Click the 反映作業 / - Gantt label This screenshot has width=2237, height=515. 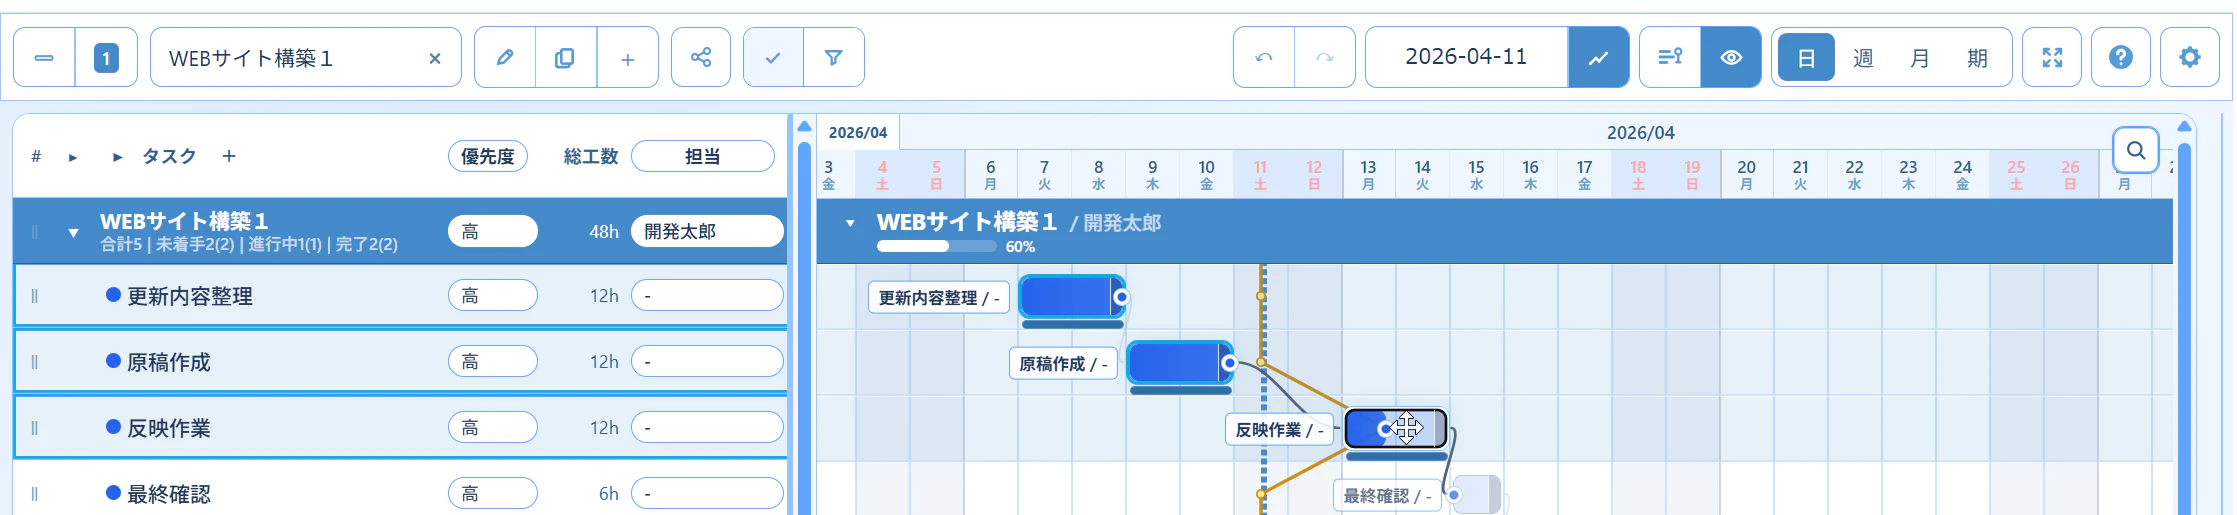[x=1279, y=430]
